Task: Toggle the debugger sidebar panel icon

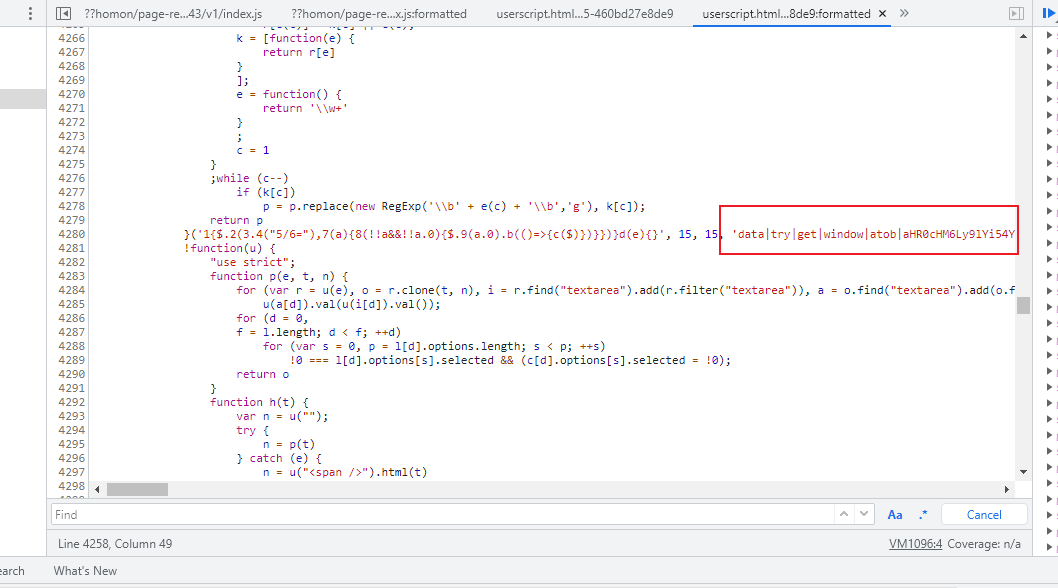Action: tap(1016, 14)
